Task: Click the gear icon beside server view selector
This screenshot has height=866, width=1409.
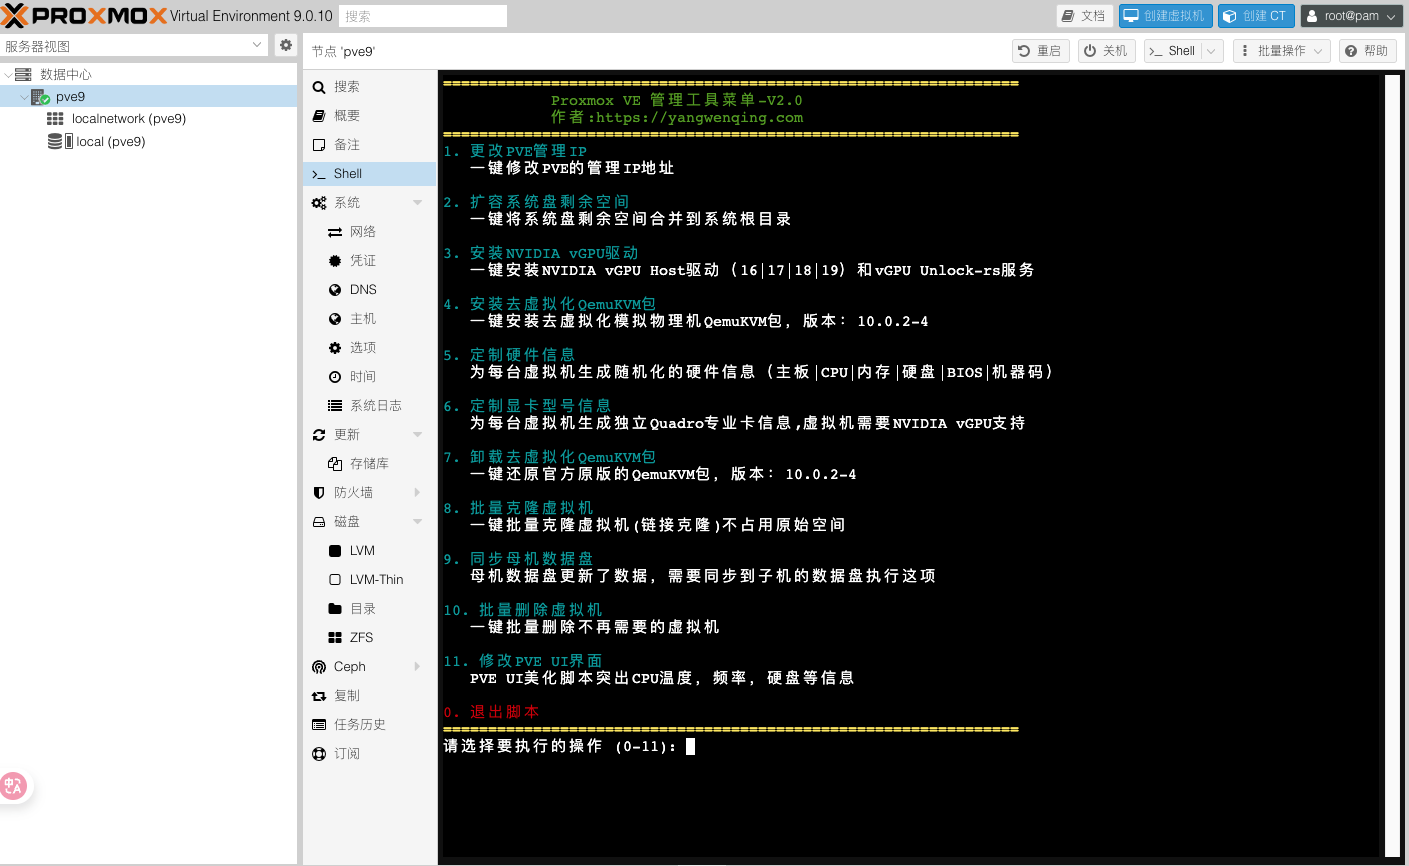Action: 286,45
